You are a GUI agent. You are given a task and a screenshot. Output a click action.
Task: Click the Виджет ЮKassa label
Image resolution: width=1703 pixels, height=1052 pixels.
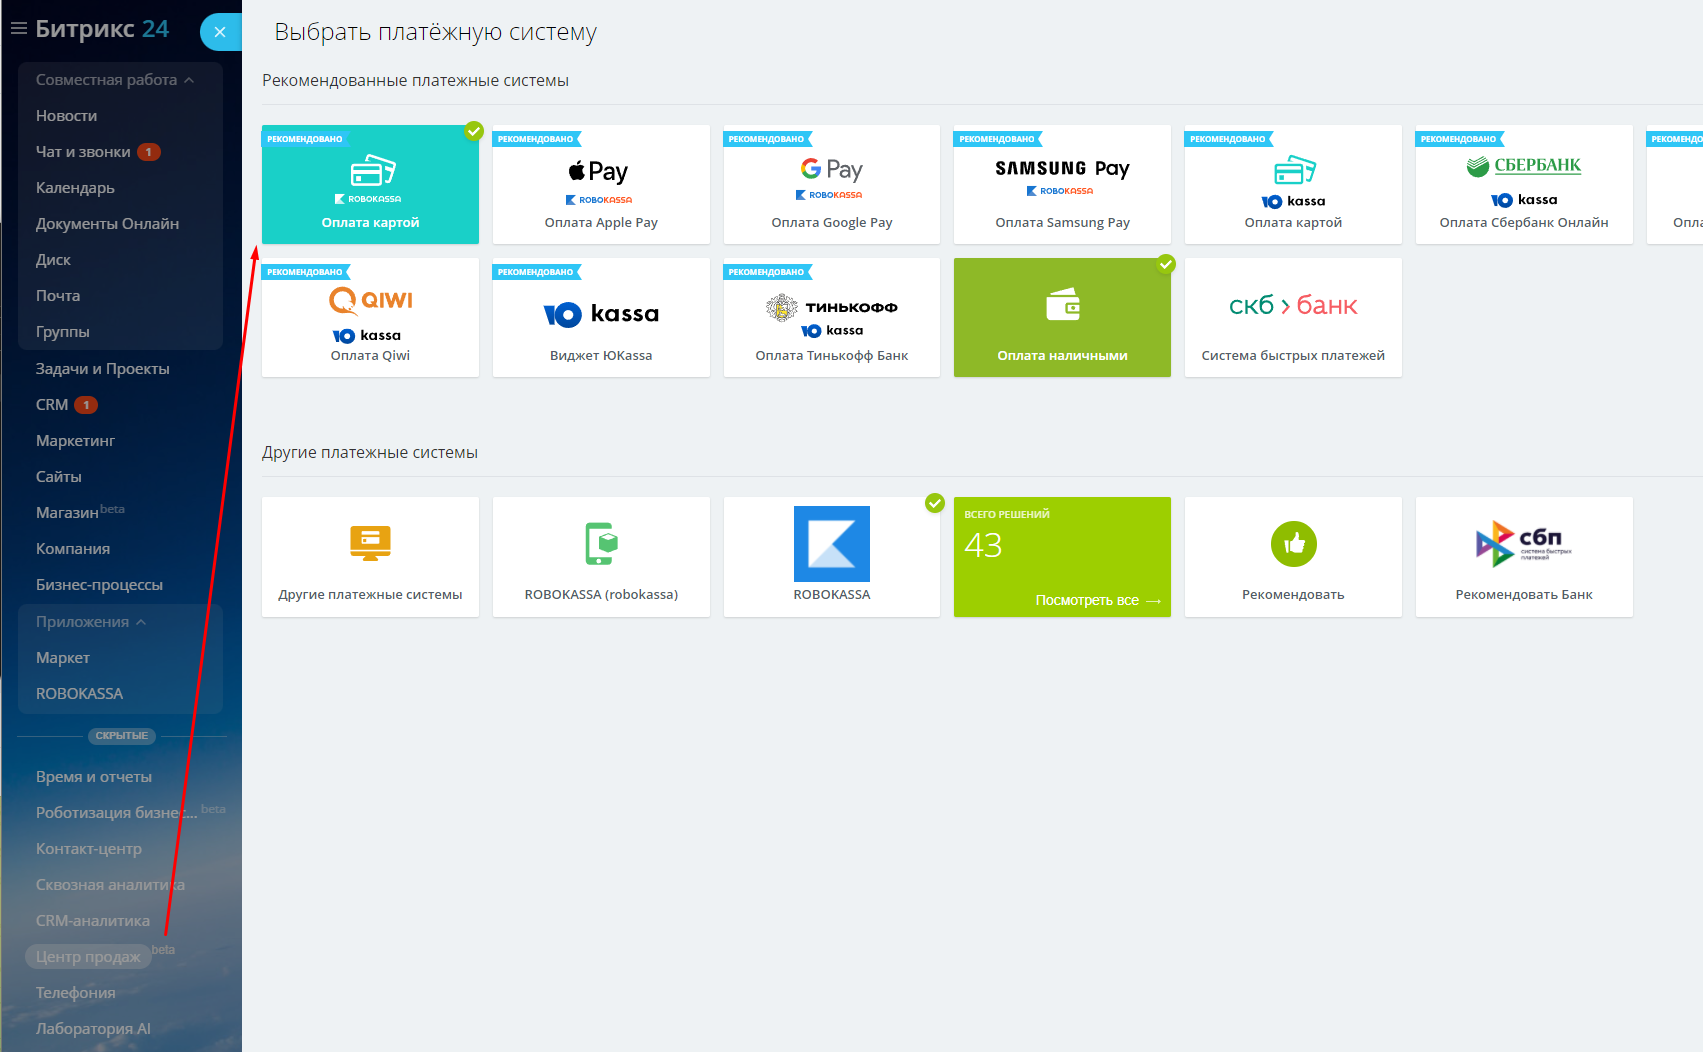pos(601,356)
